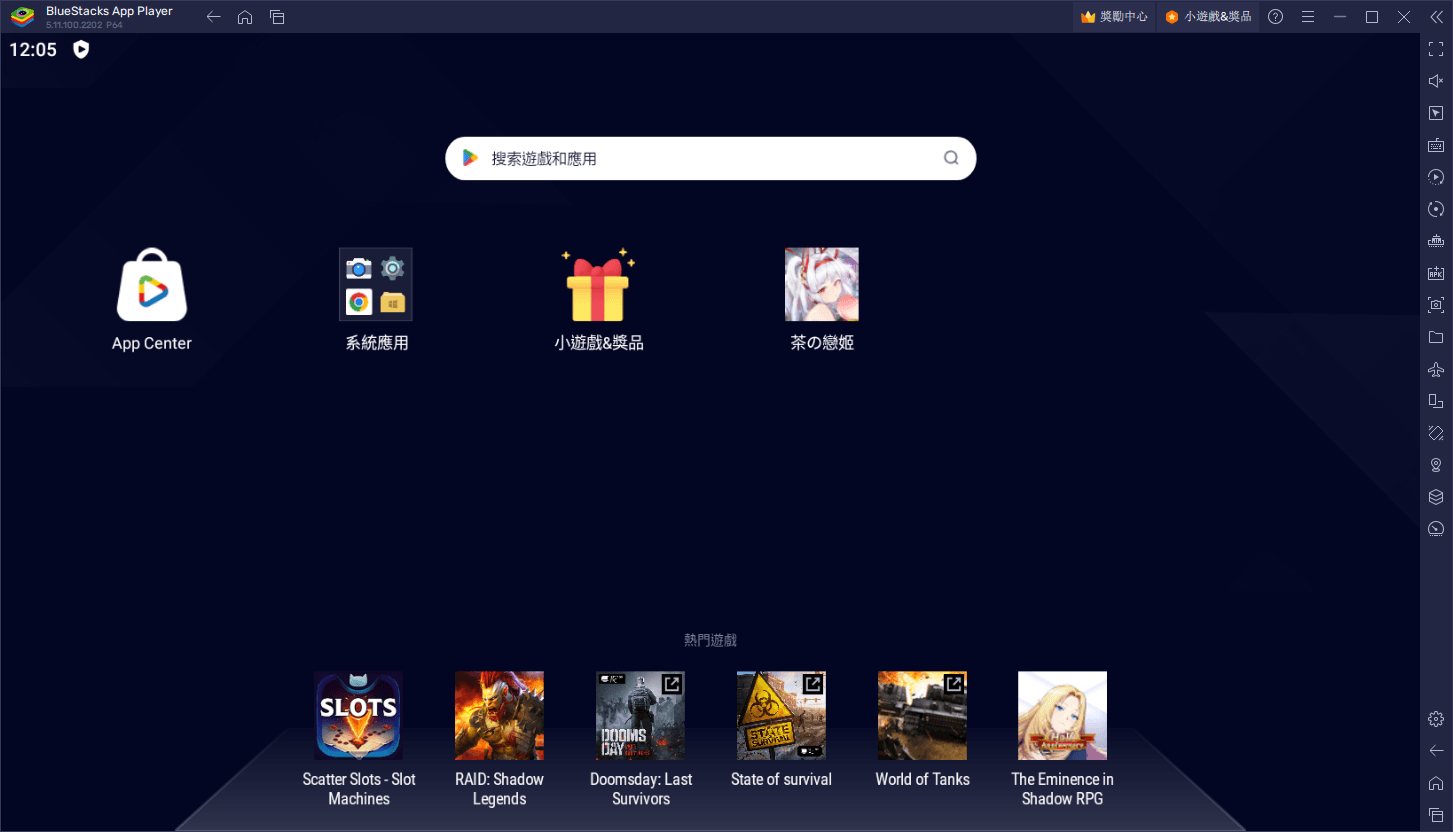1453x832 pixels.
Task: Click the shield icon next to the clock
Action: click(x=81, y=49)
